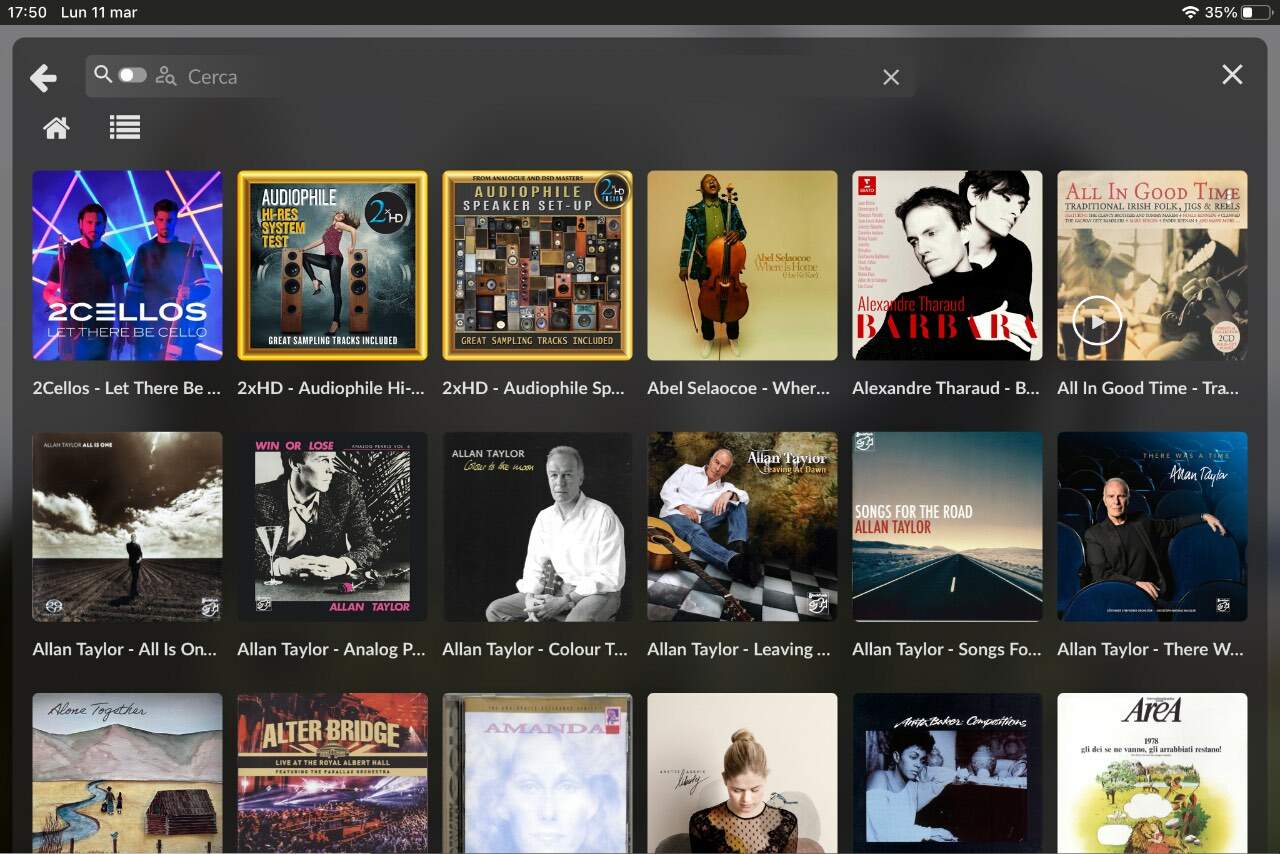Open Audiophile Speaker Set-Up cover
Image resolution: width=1280 pixels, height=854 pixels.
click(537, 265)
